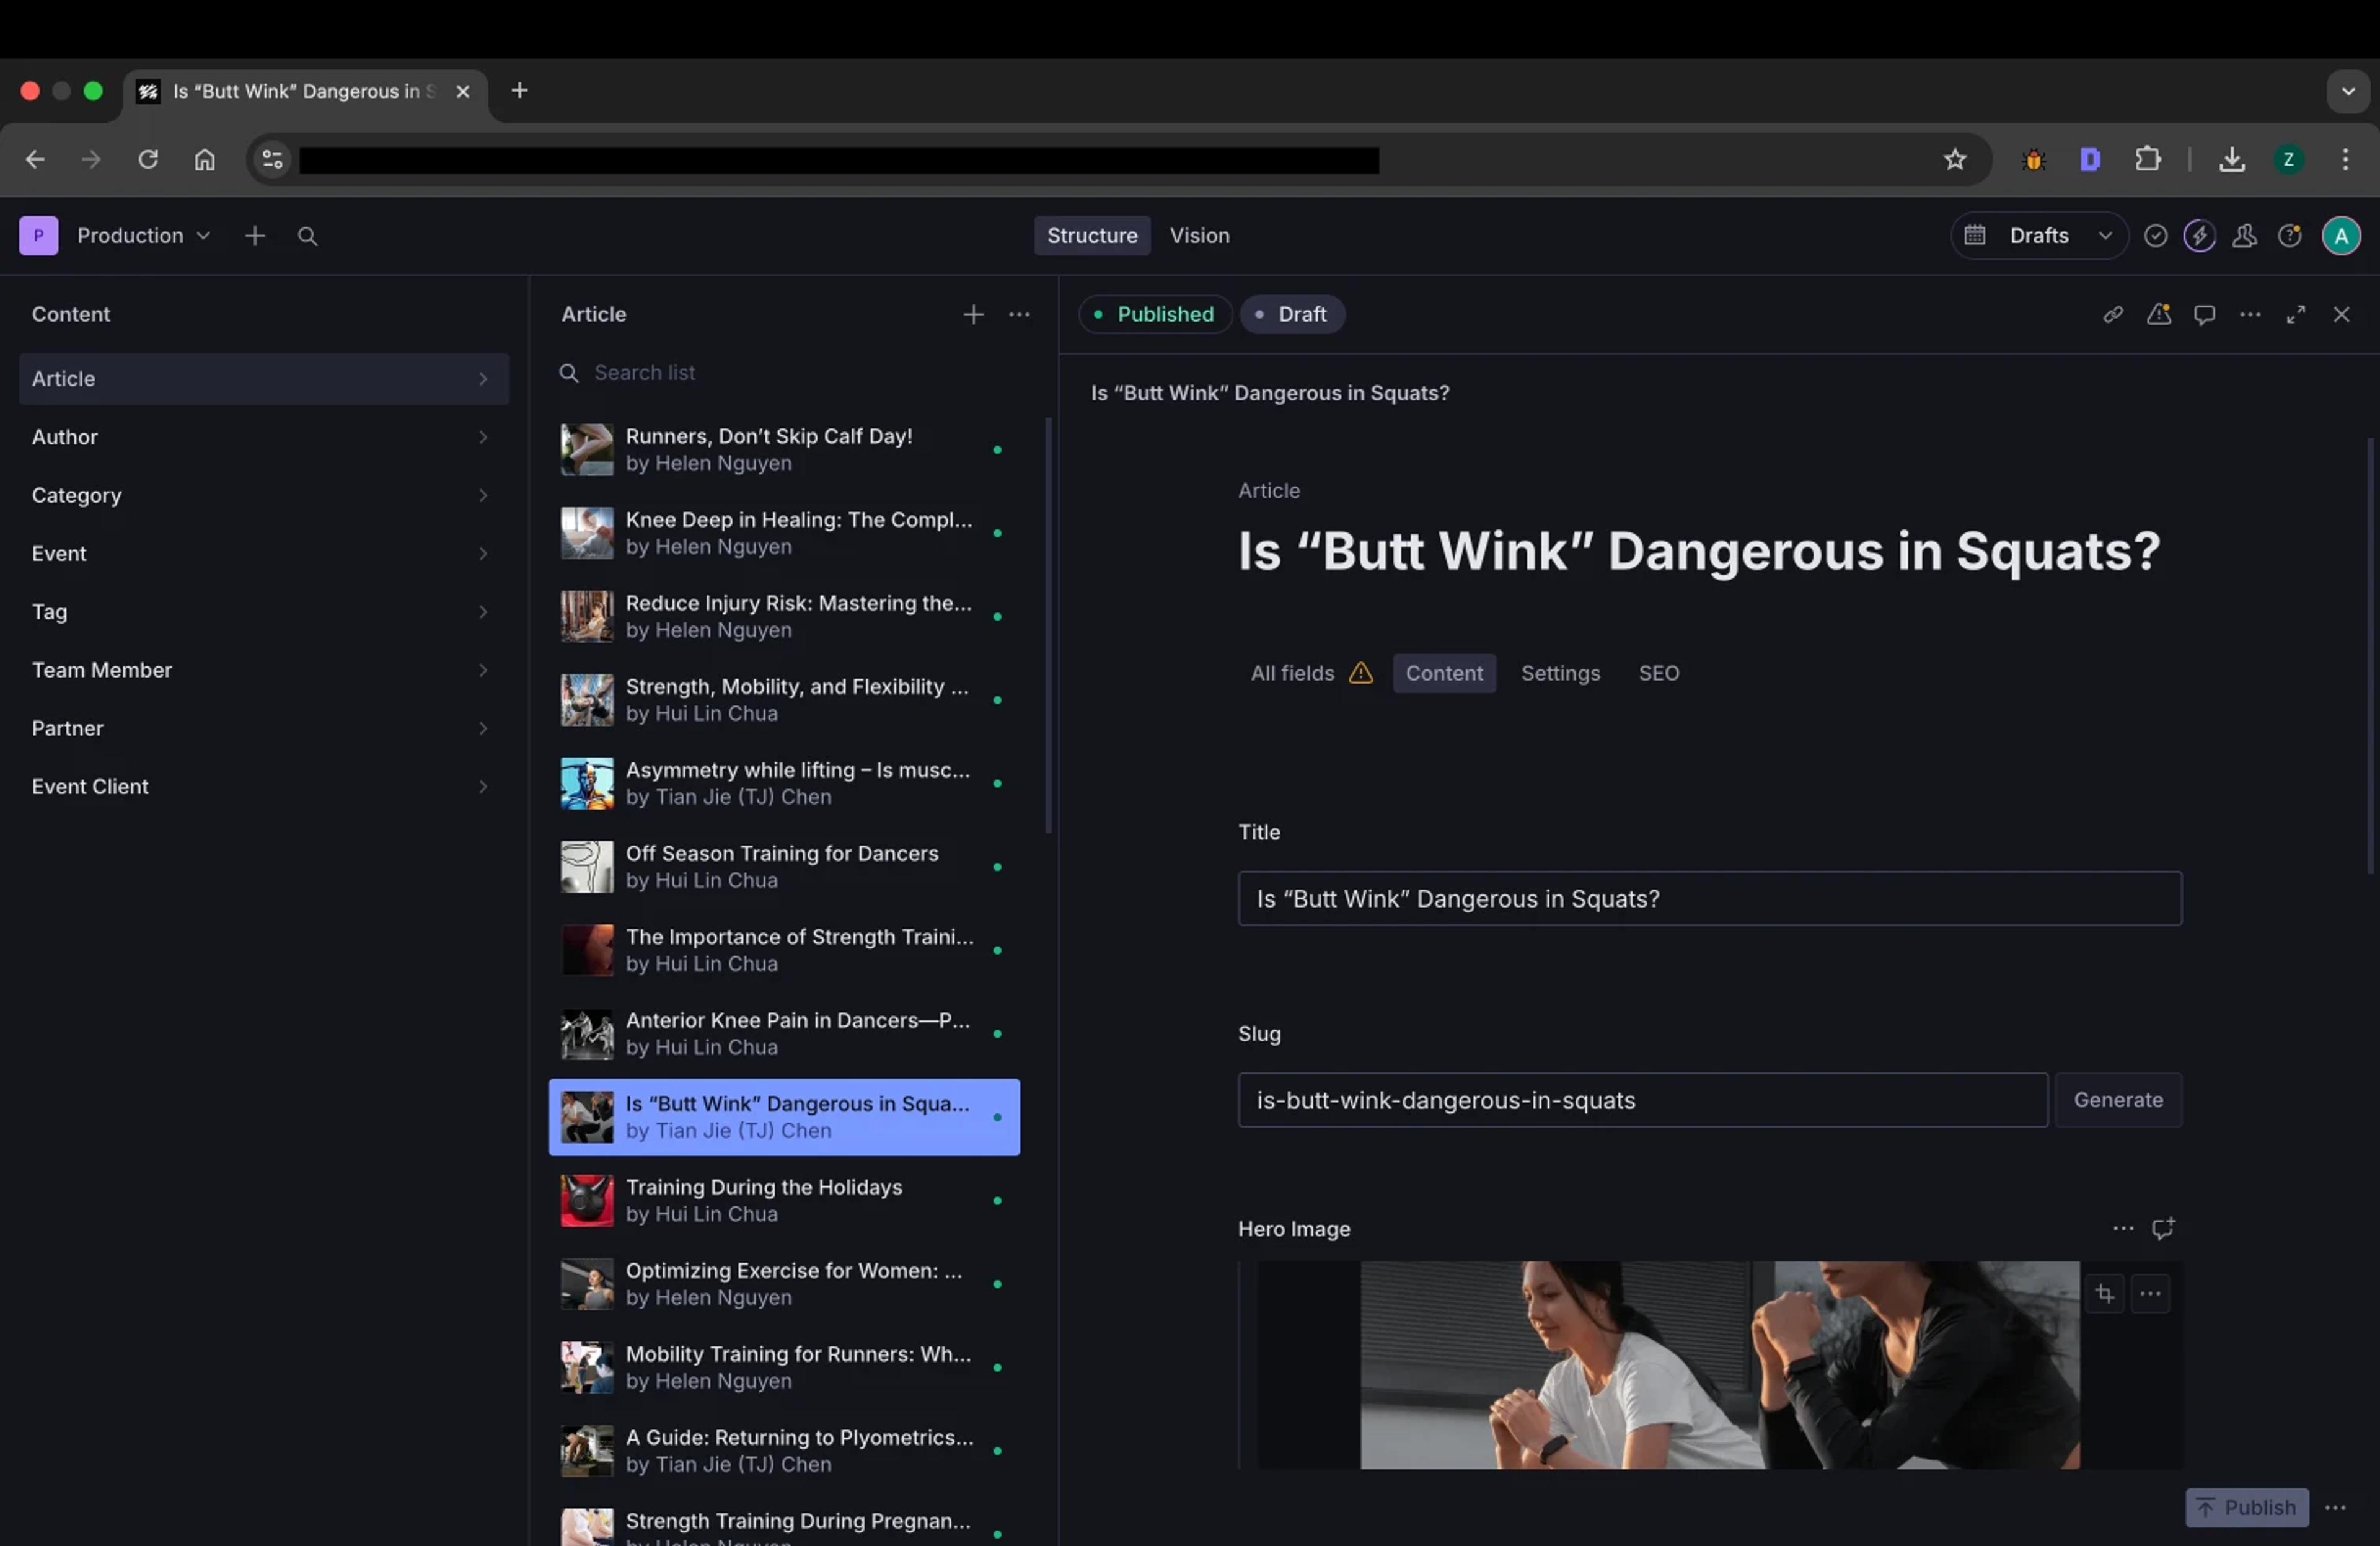
Task: Open the help and resources icon
Action: (2289, 236)
